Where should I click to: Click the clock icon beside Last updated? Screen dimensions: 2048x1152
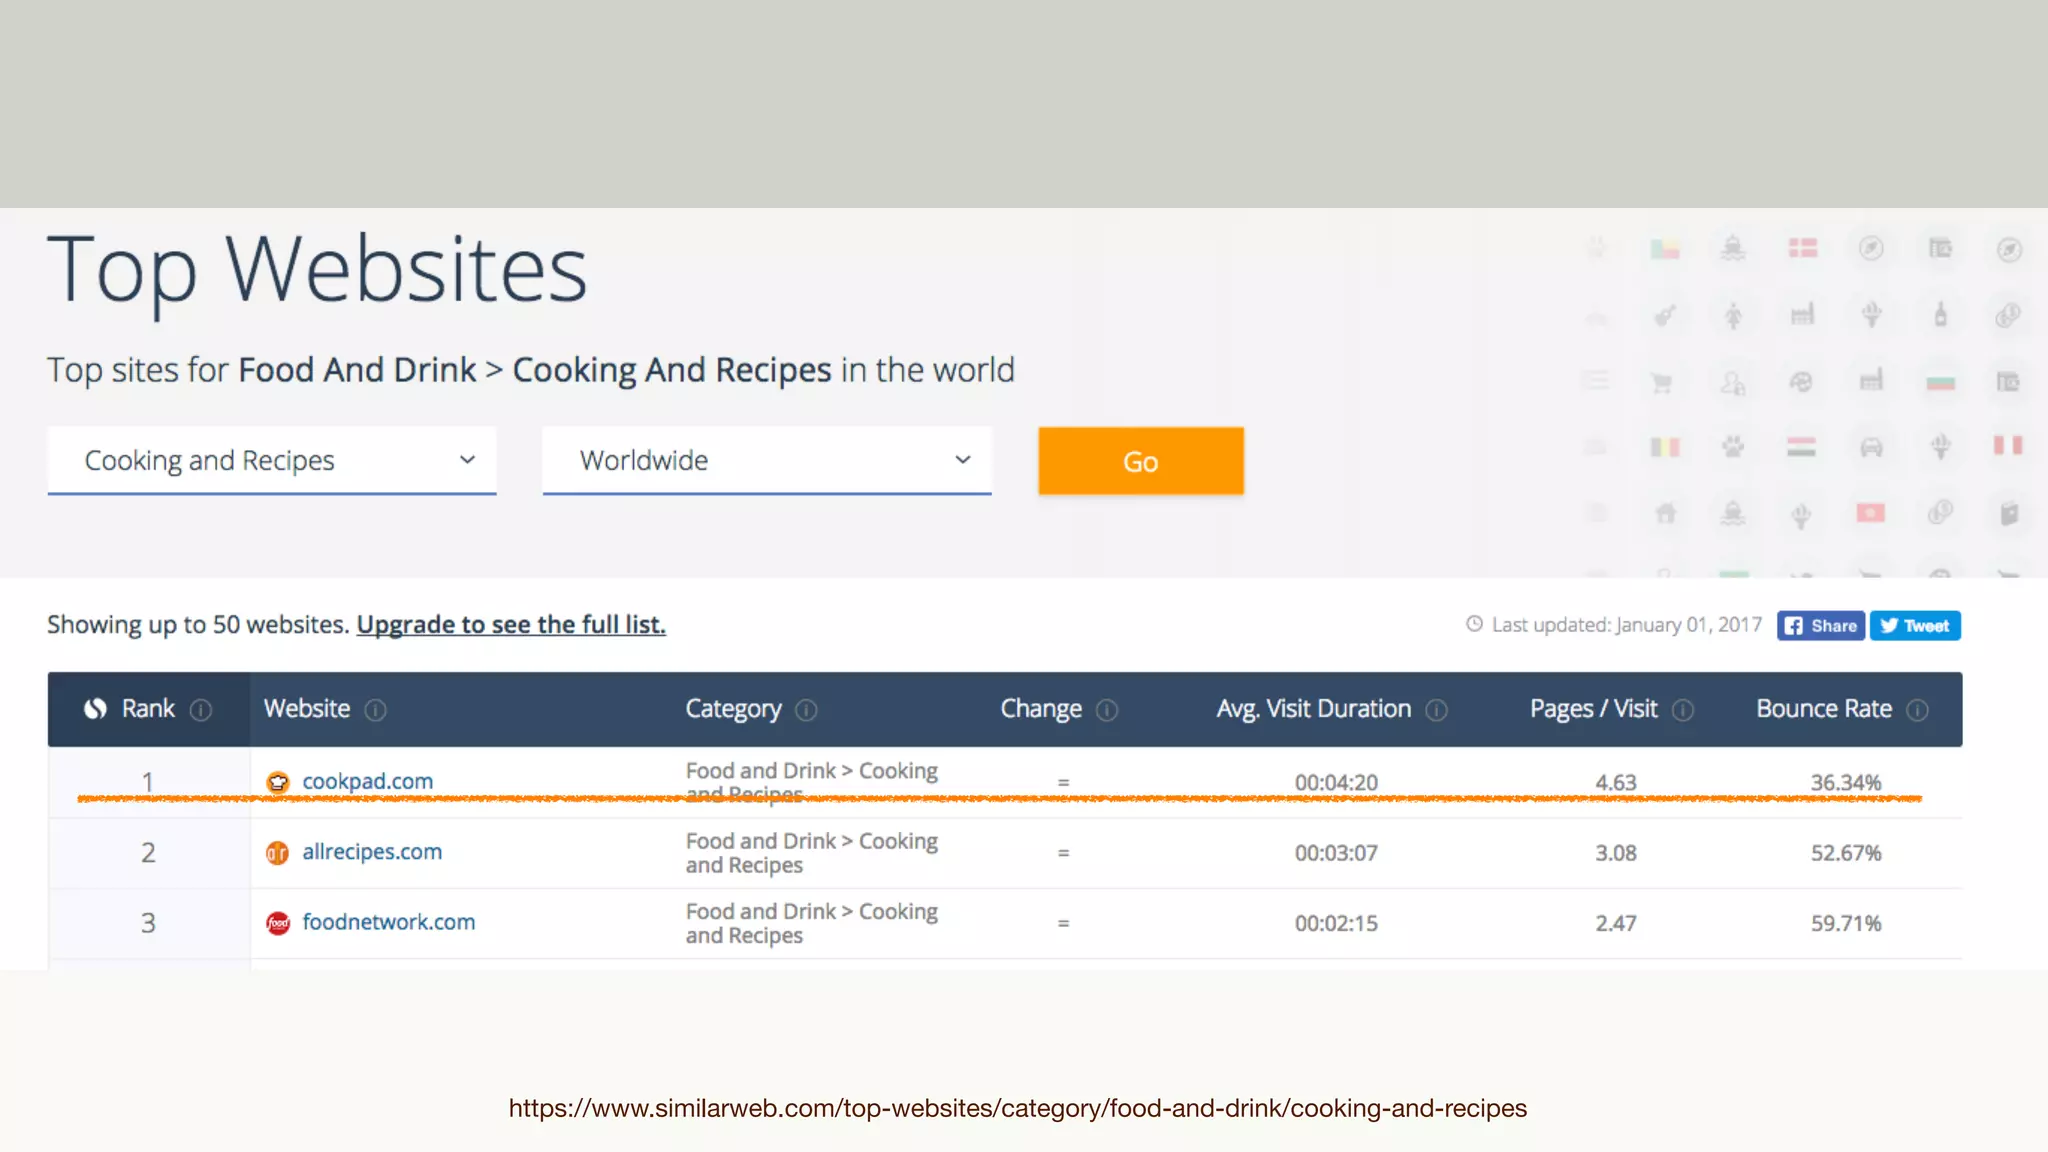[x=1474, y=624]
